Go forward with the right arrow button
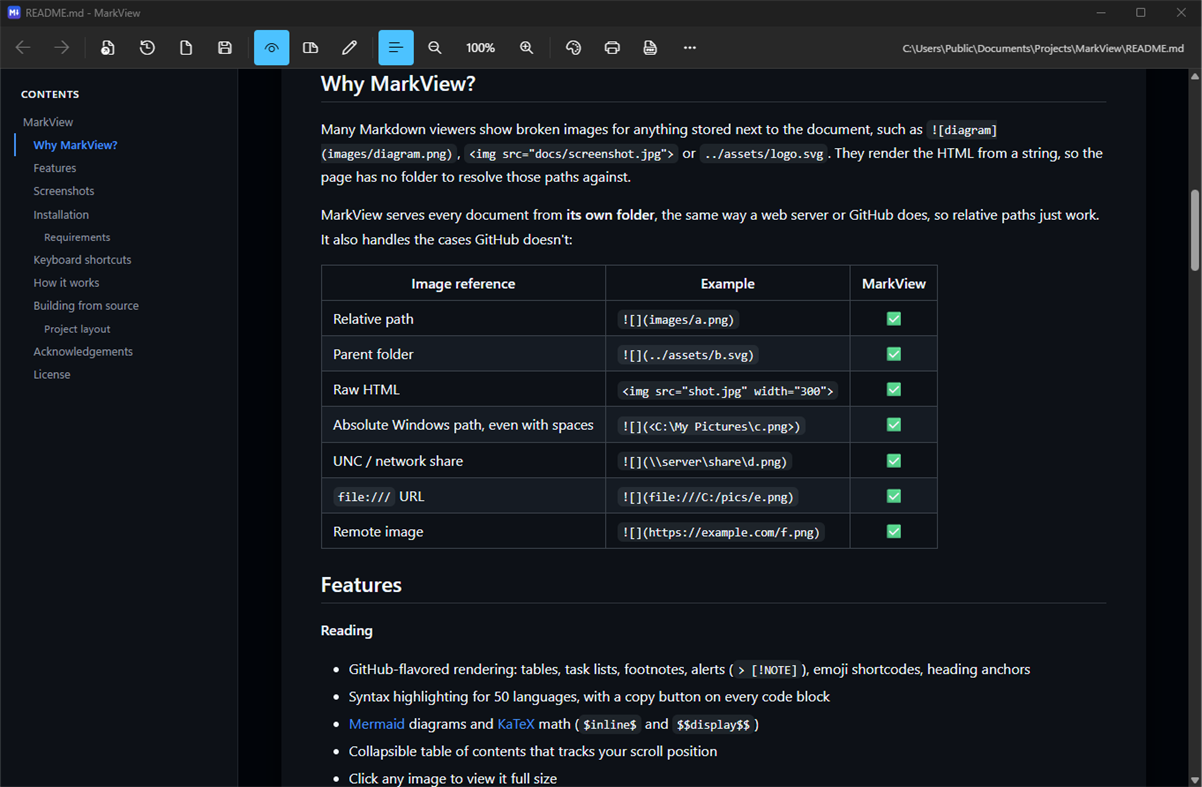Image resolution: width=1202 pixels, height=787 pixels. pyautogui.click(x=62, y=48)
